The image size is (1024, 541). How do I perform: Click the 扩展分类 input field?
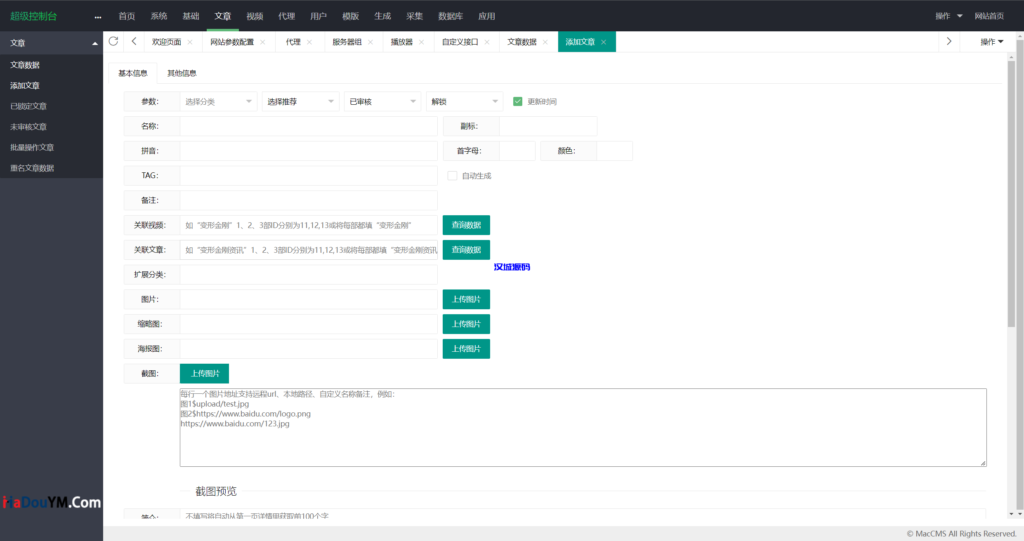point(308,274)
